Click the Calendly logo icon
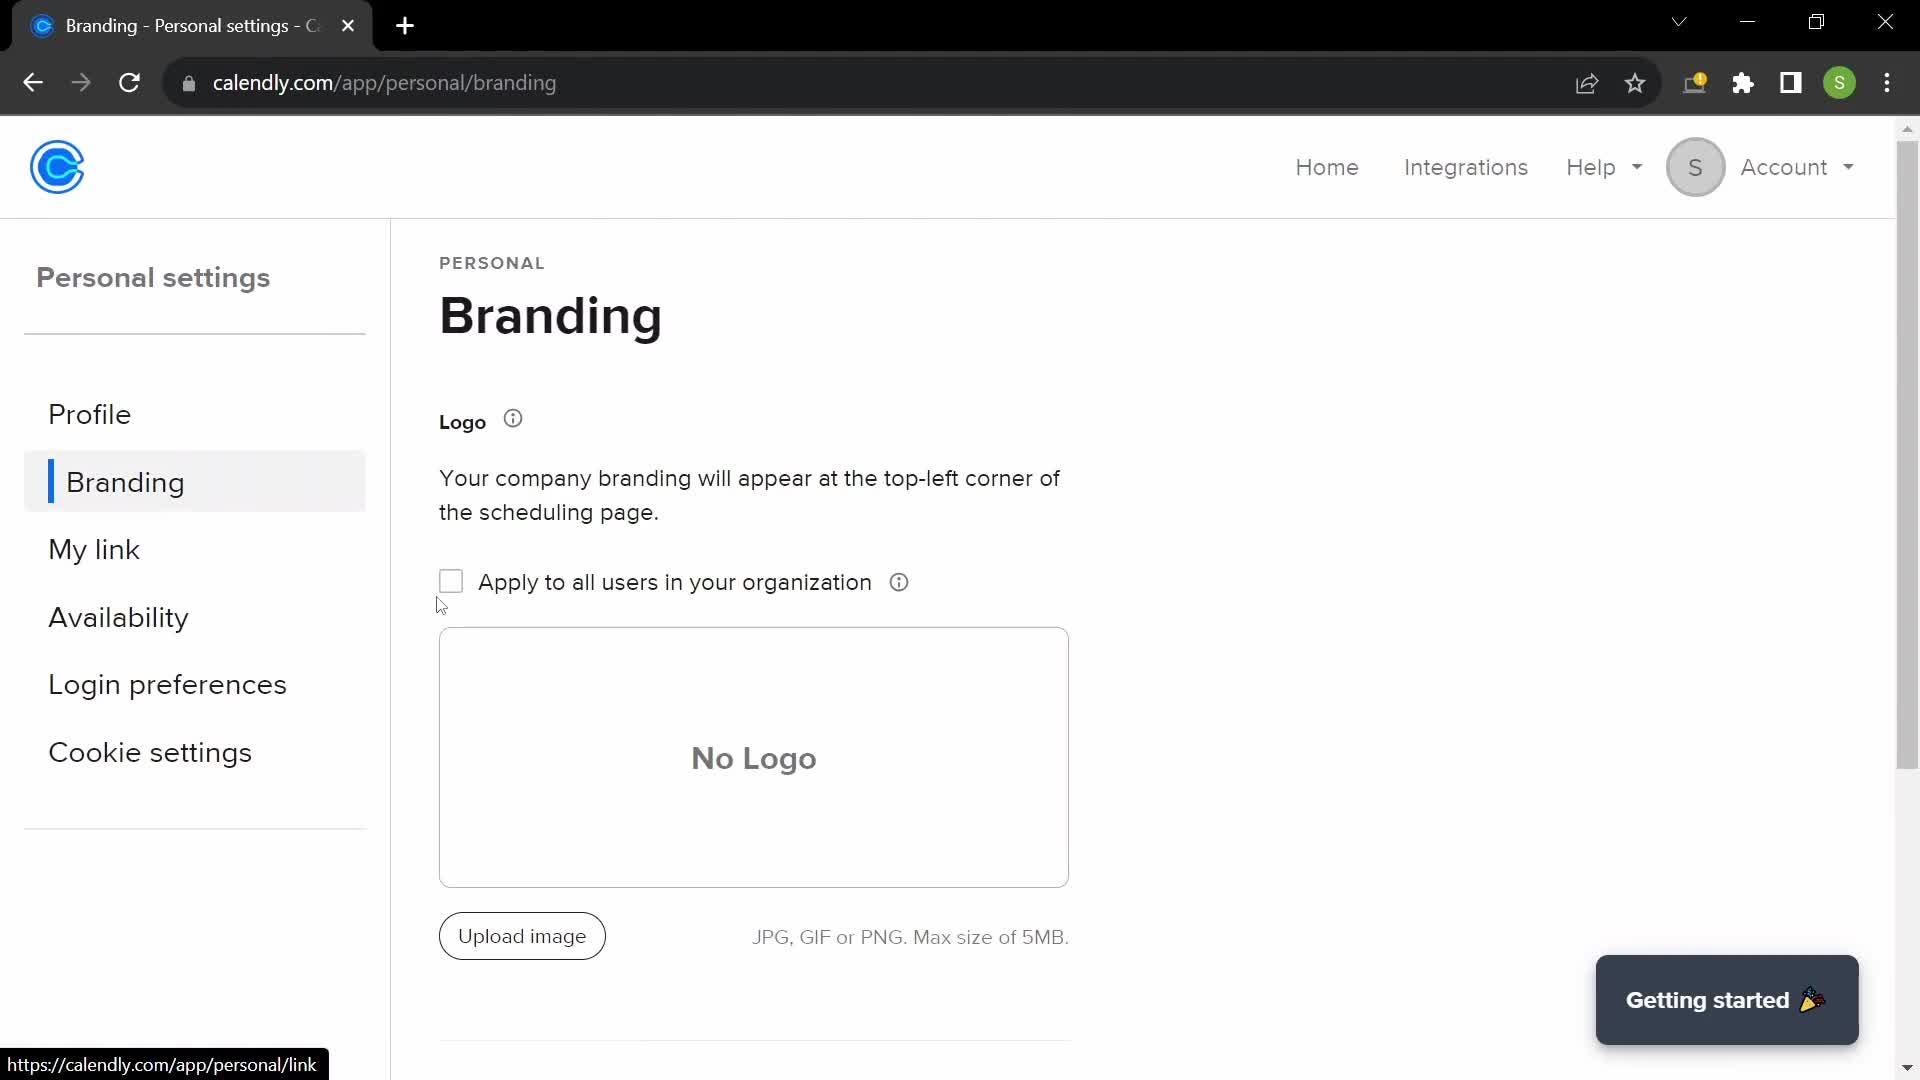The height and width of the screenshot is (1080, 1920). click(x=58, y=167)
